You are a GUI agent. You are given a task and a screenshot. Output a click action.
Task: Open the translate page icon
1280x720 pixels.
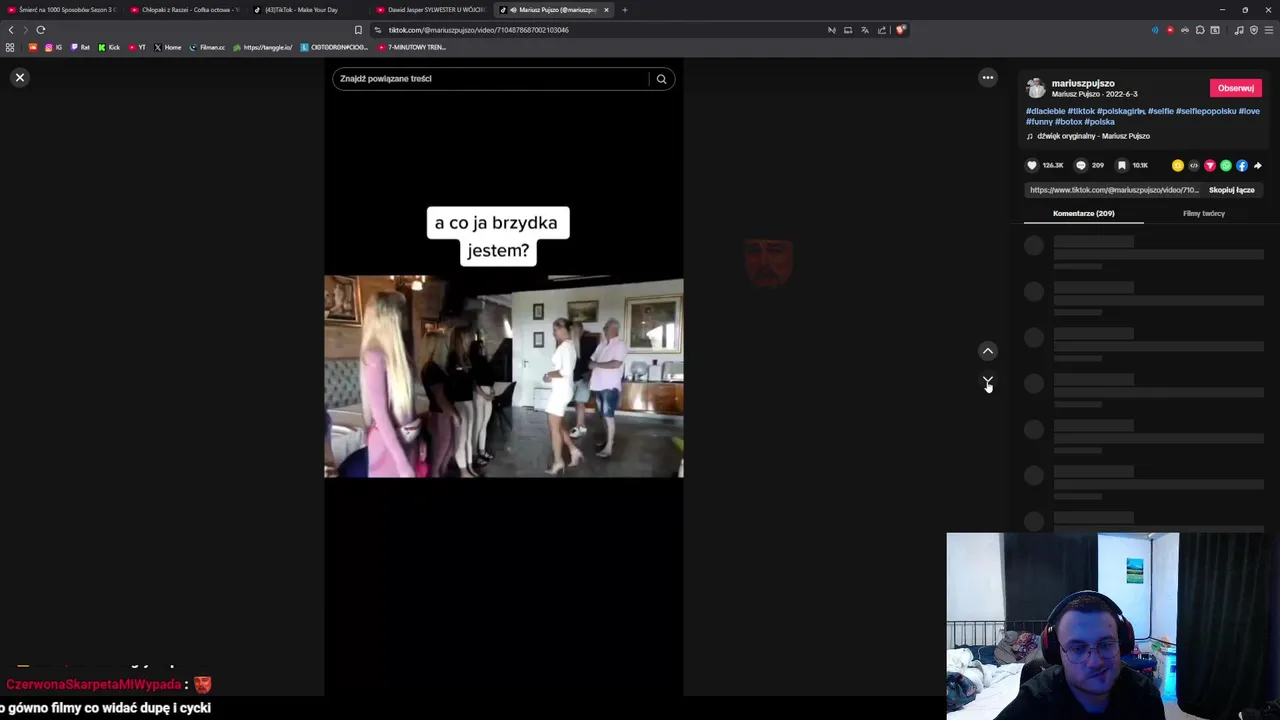865,30
